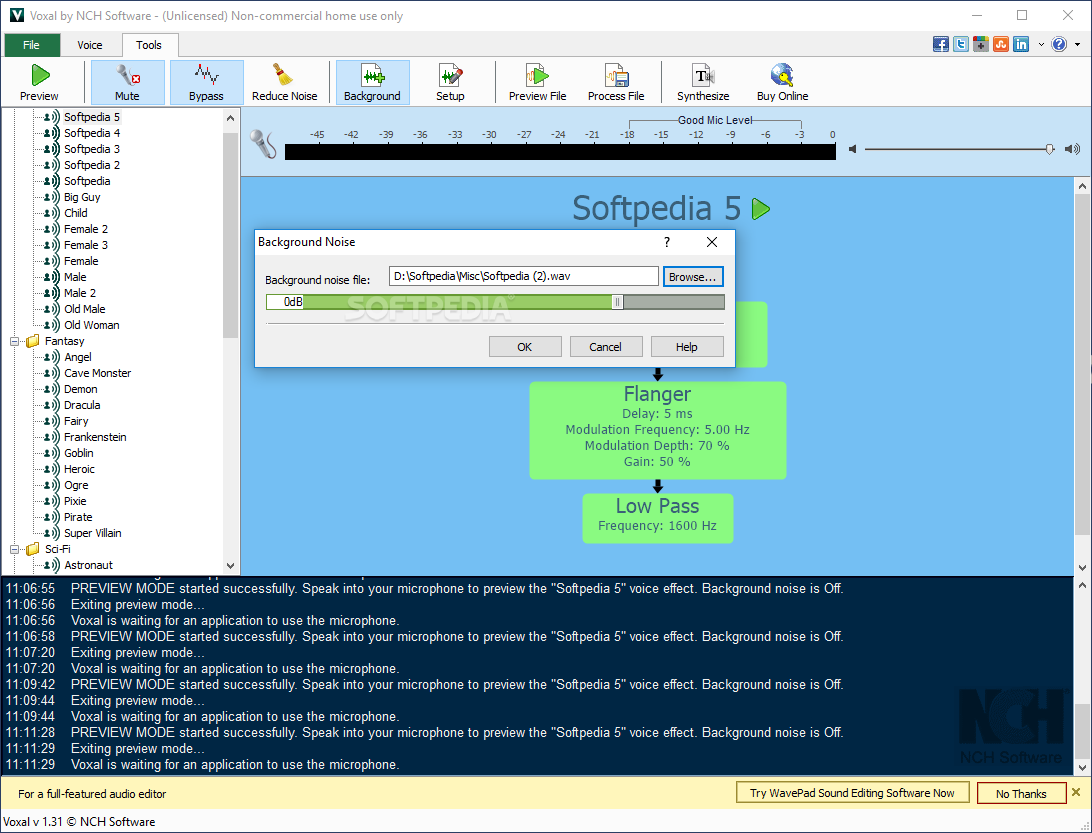Toggle the Mute microphone button
This screenshot has width=1092, height=833.
coord(127,82)
